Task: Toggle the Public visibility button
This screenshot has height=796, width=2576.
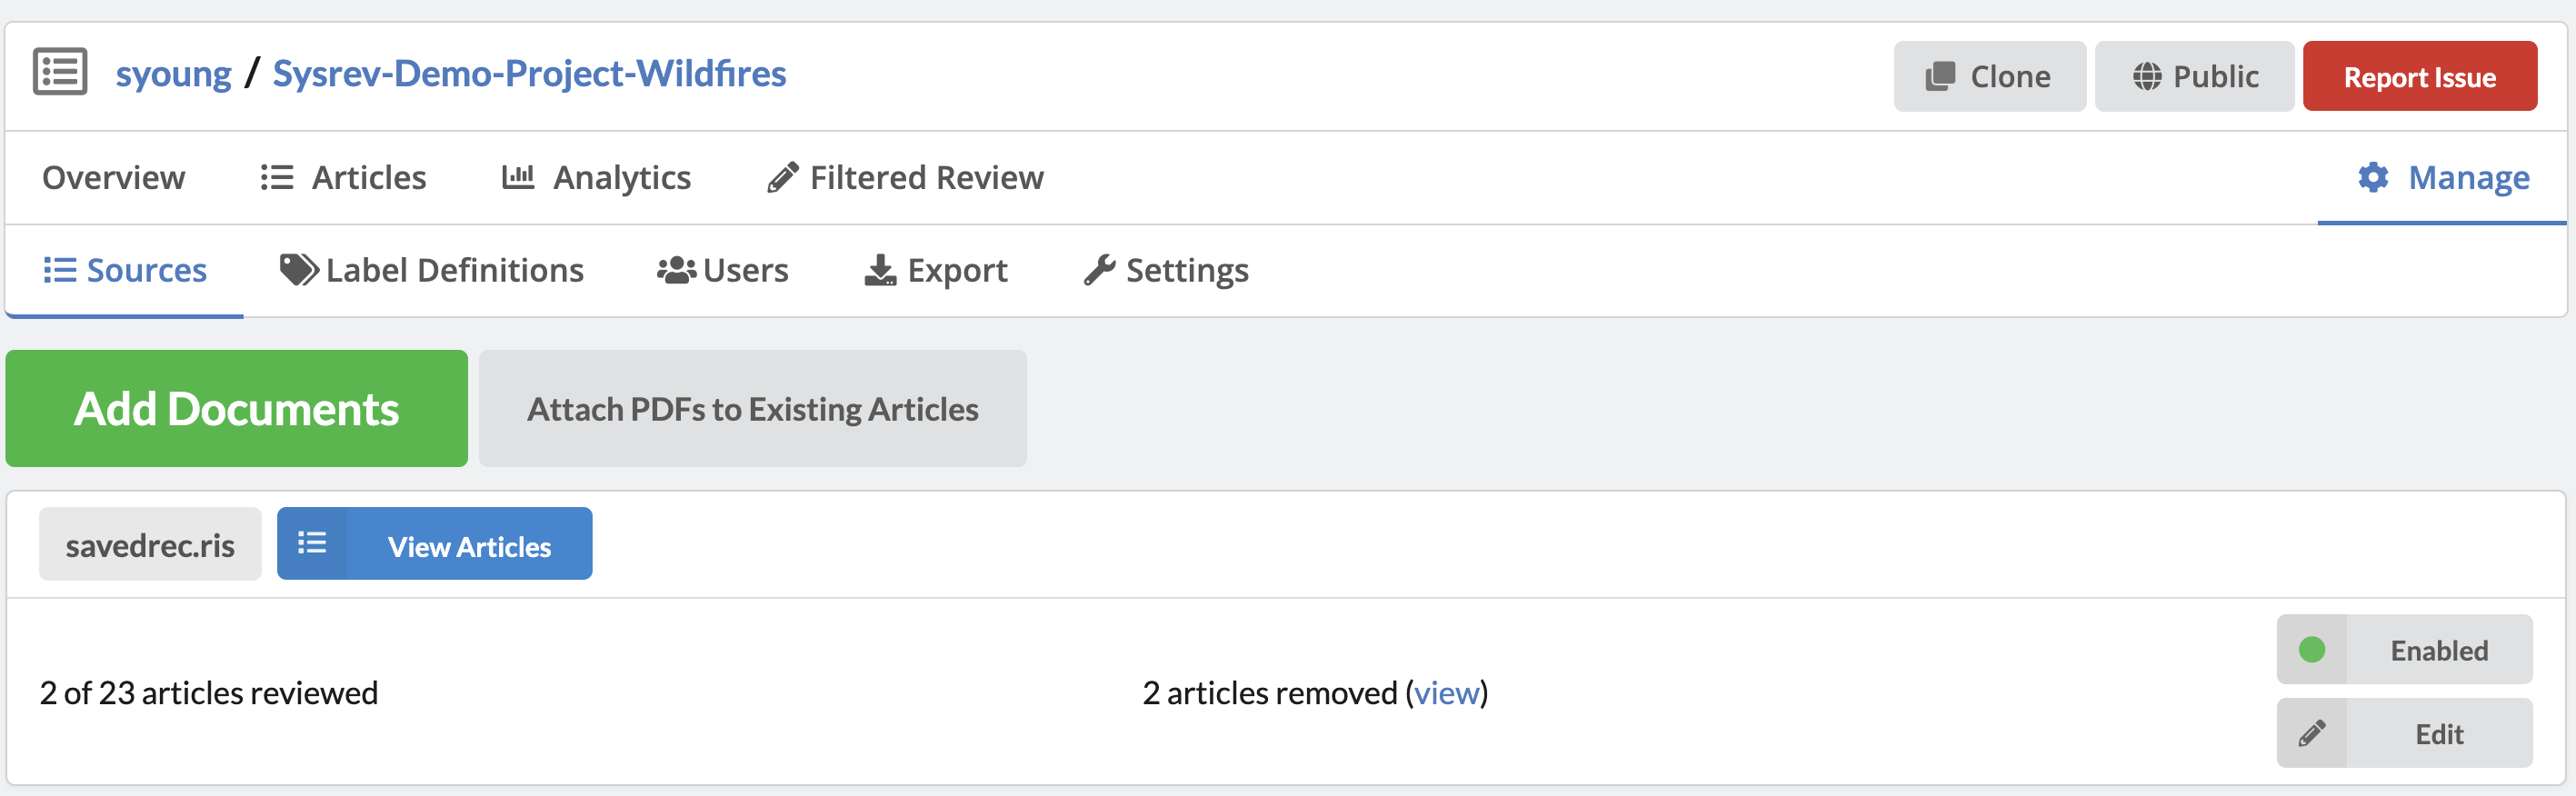Action: (x=2194, y=77)
